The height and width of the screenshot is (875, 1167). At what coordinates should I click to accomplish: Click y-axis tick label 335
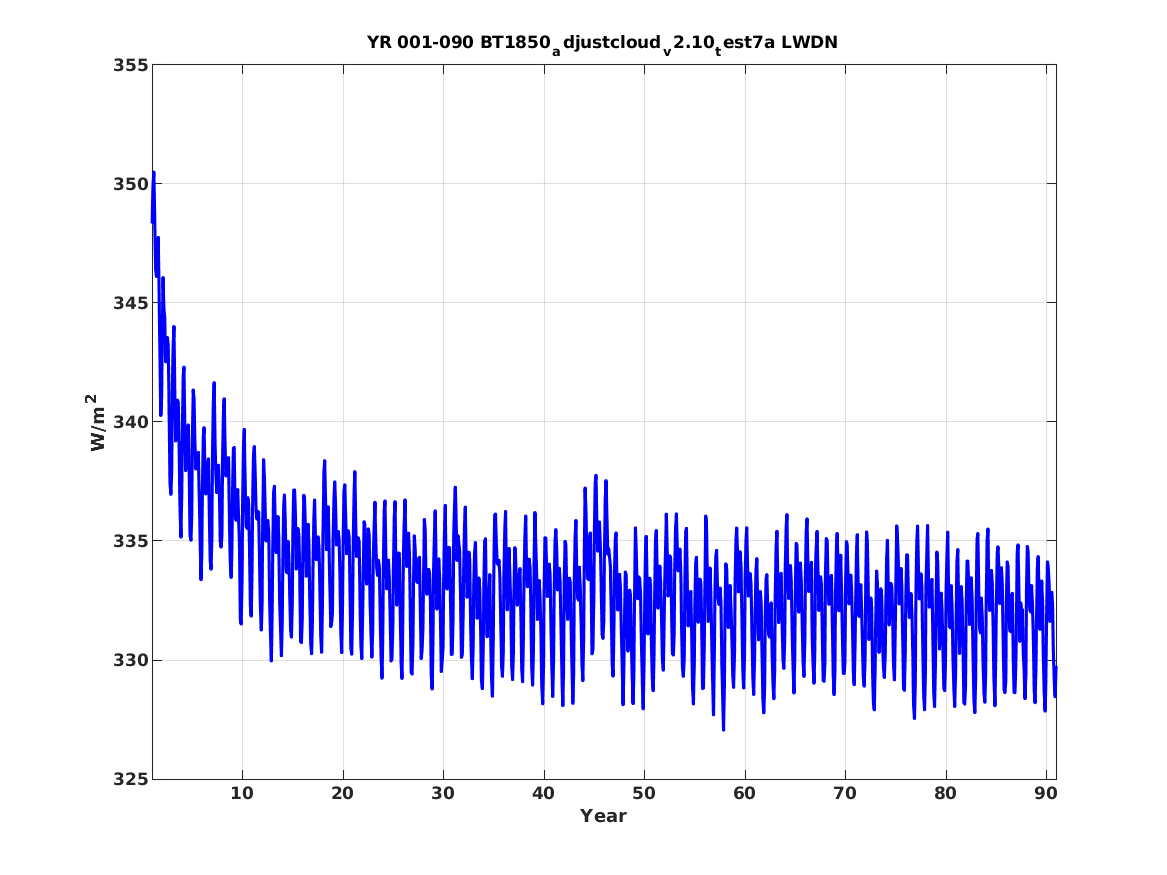click(x=130, y=541)
